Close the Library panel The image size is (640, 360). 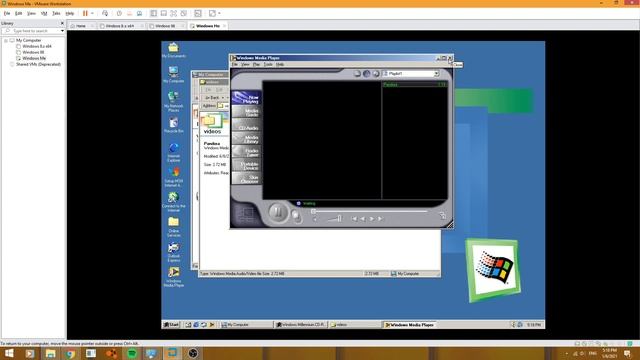62,23
